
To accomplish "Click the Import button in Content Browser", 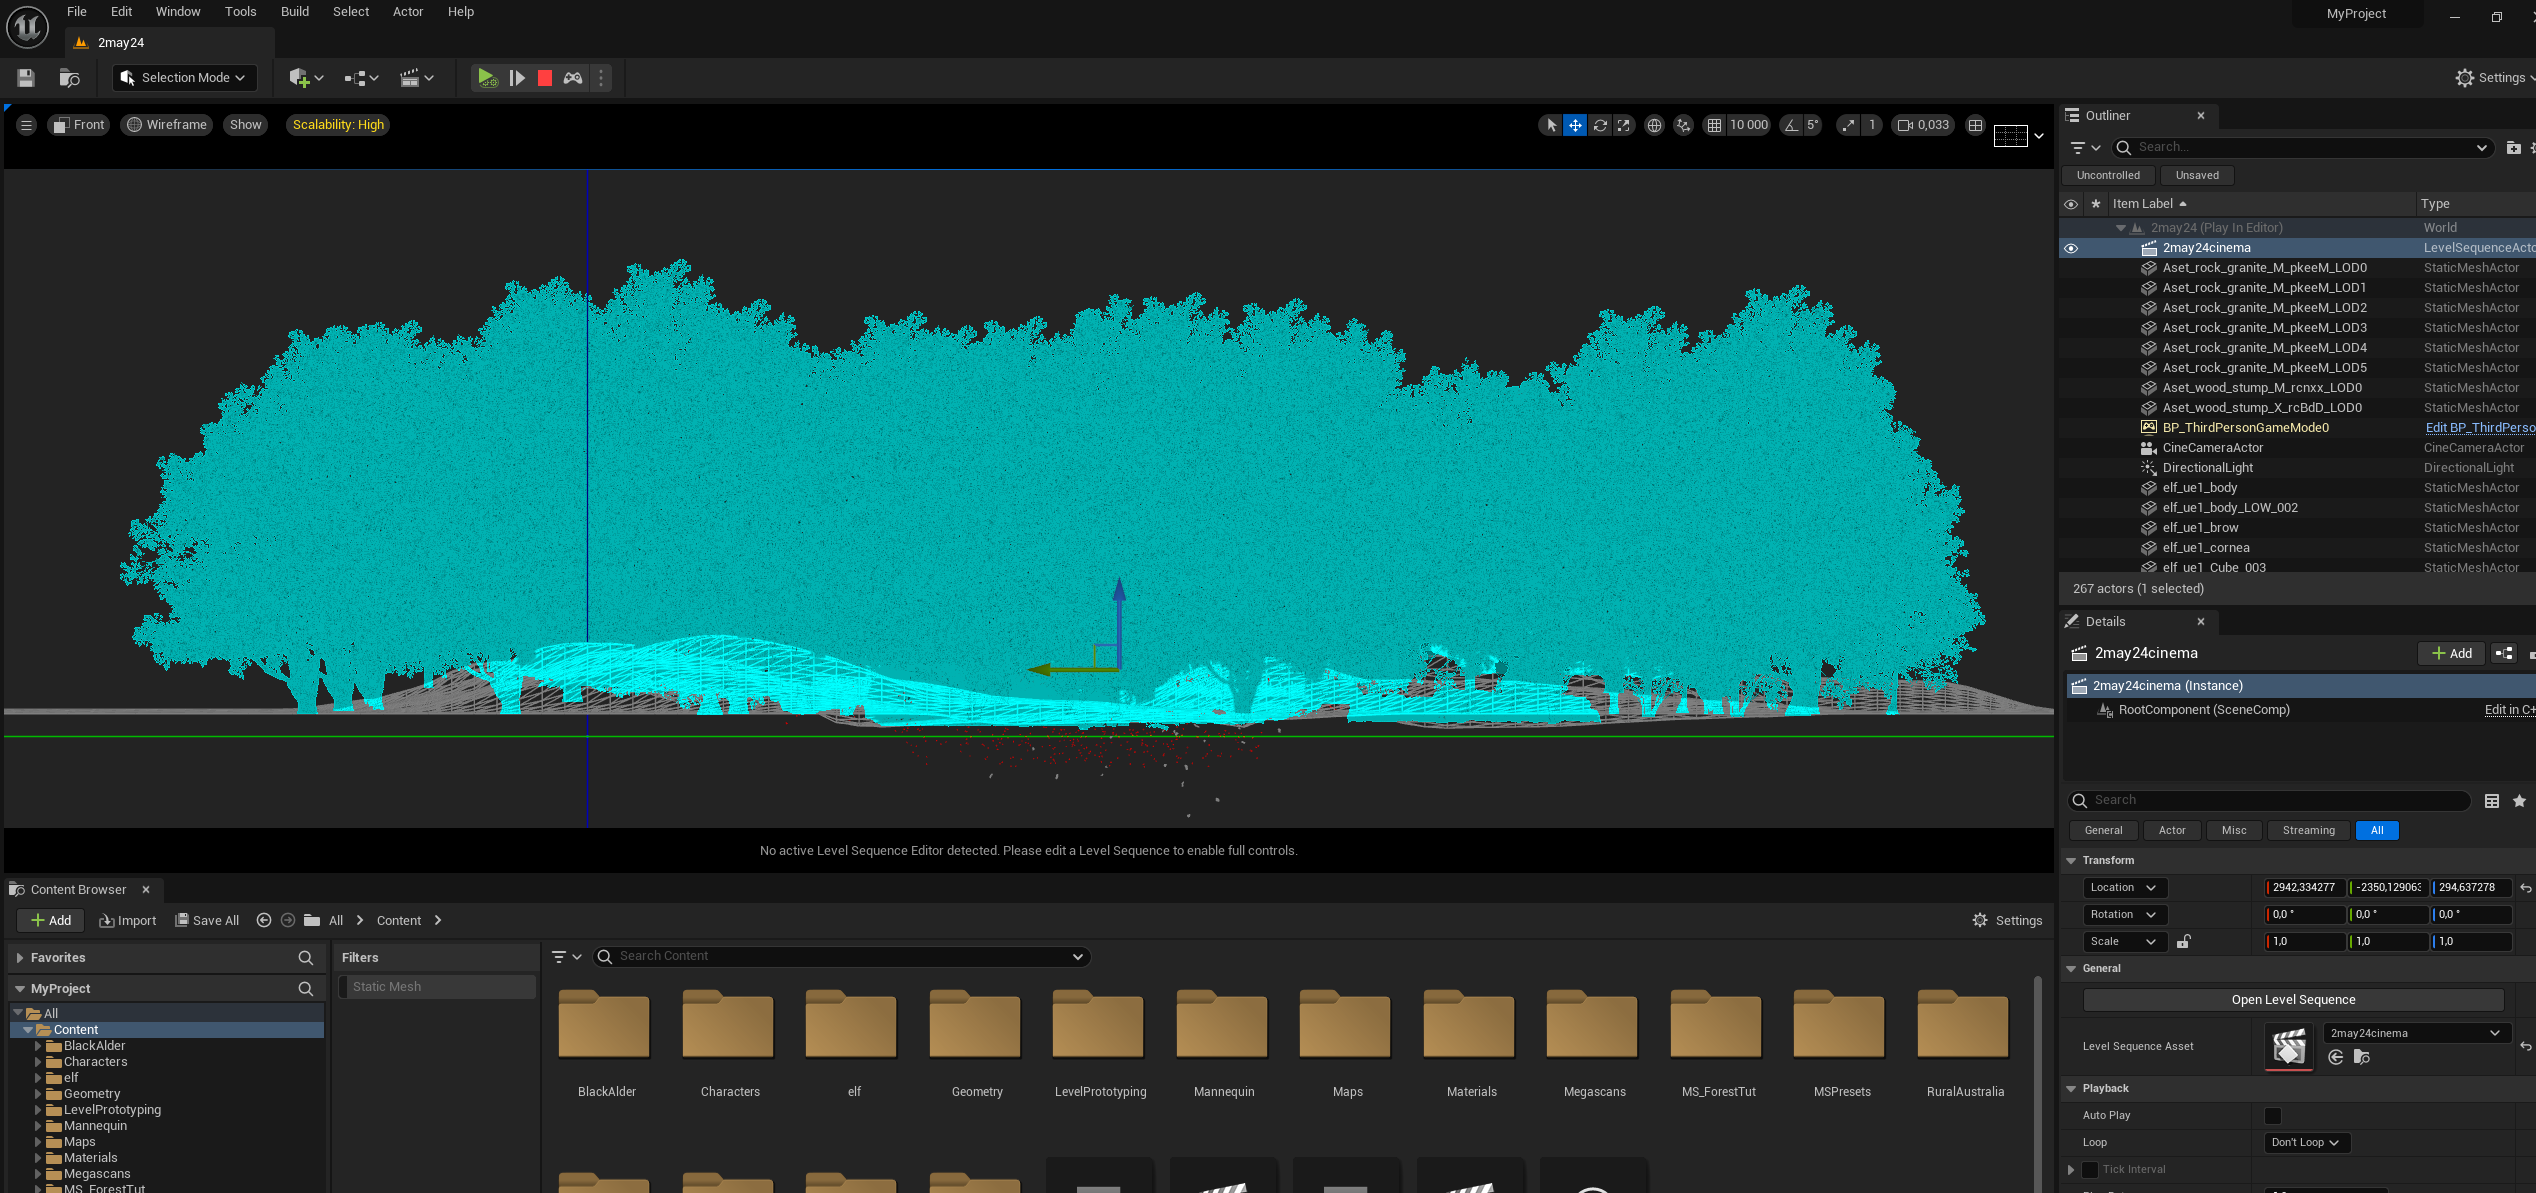I will point(128,920).
